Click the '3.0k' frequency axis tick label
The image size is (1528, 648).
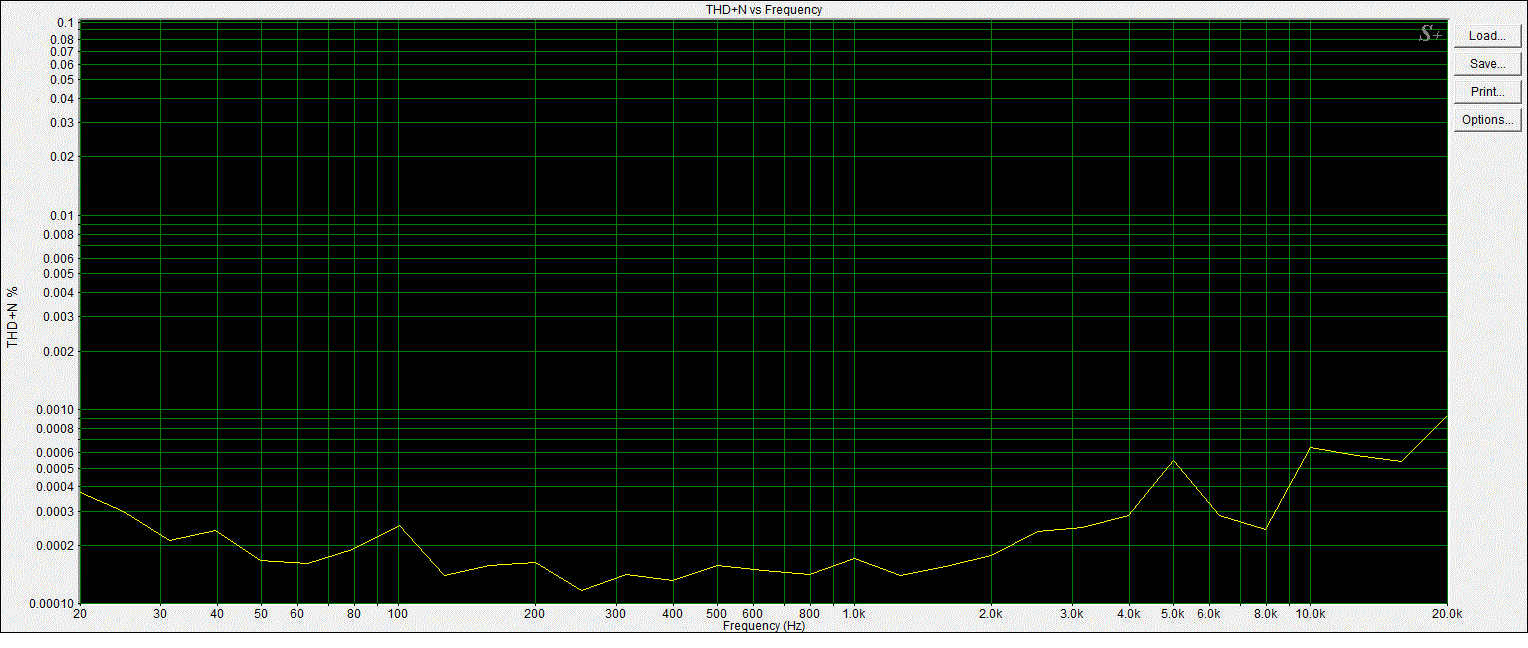coord(1072,614)
